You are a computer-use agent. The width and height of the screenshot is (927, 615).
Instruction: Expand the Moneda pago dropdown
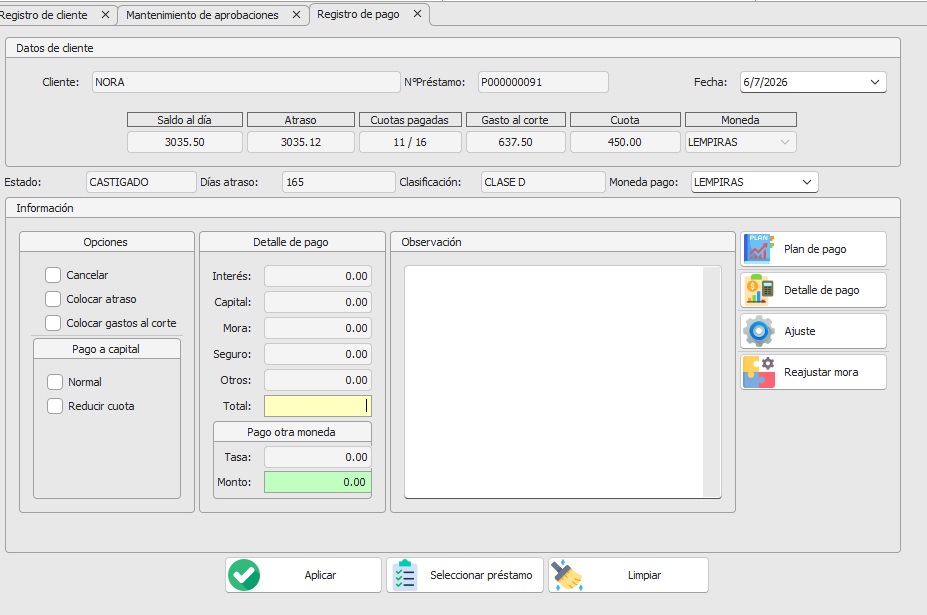(807, 182)
